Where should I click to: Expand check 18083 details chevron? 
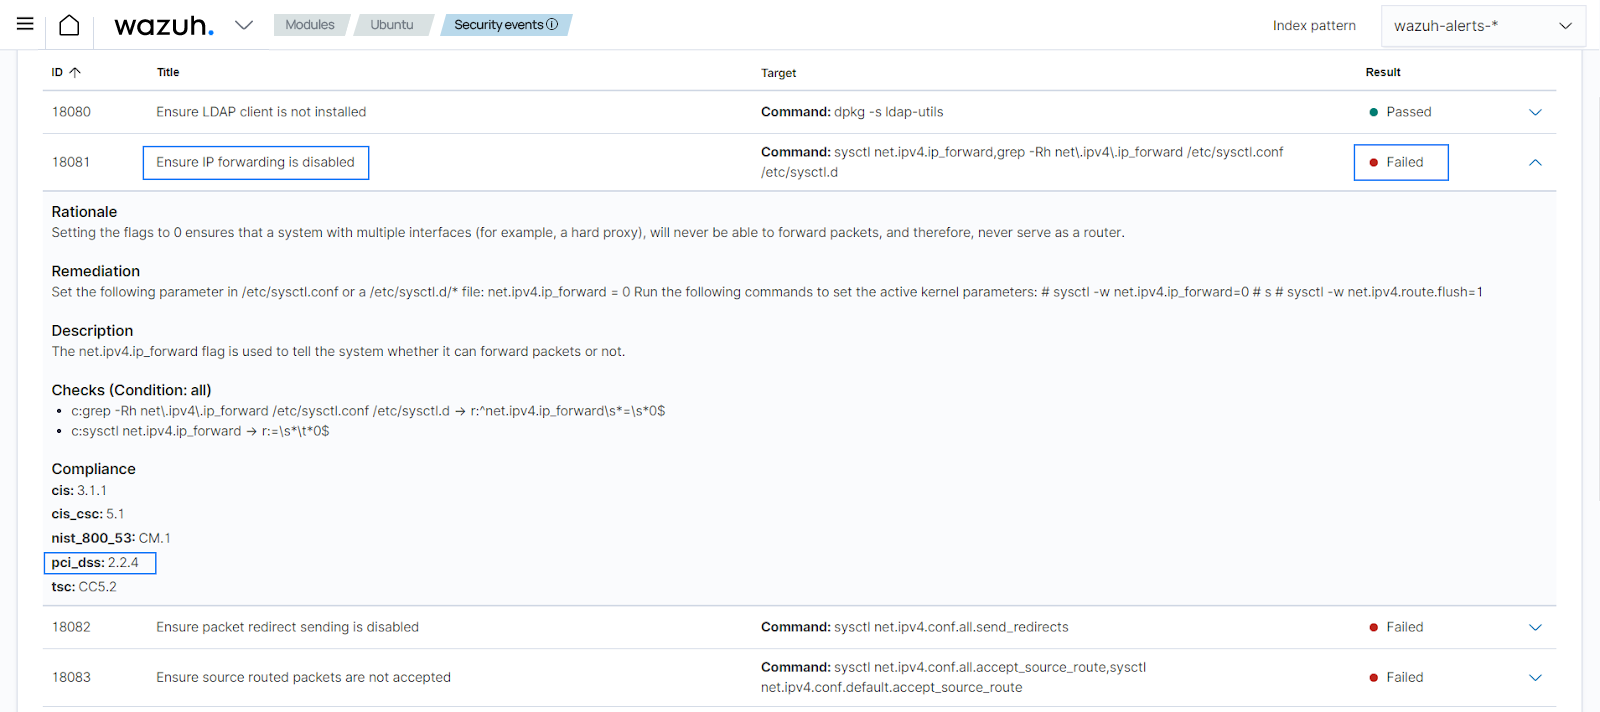pyautogui.click(x=1535, y=677)
